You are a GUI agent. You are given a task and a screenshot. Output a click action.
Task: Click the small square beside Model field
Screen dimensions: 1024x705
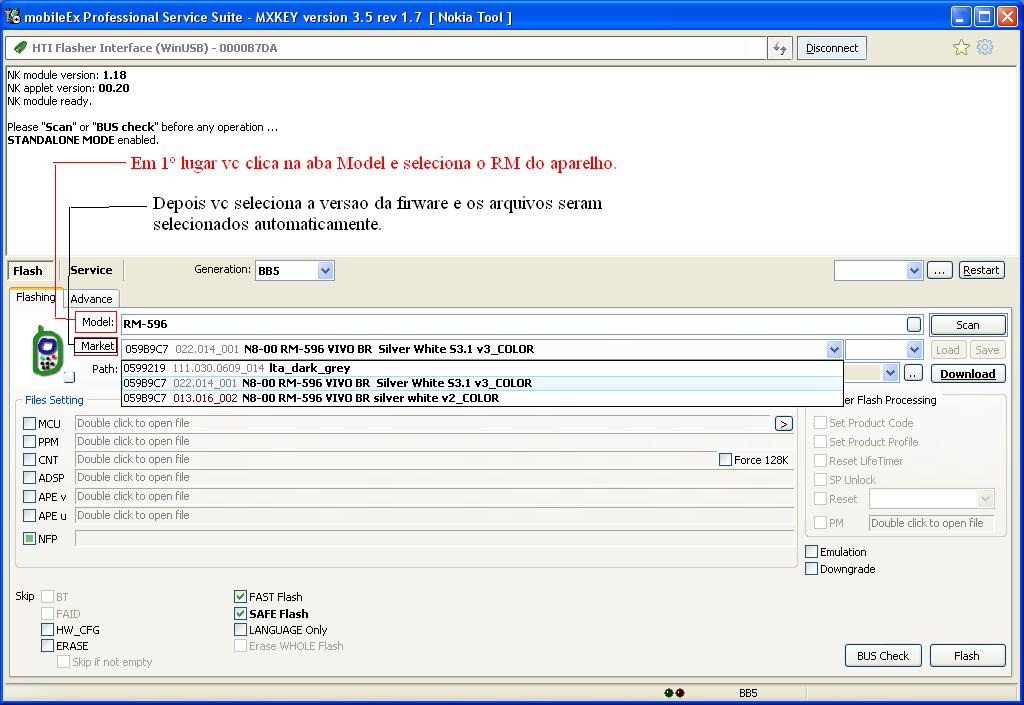coord(914,324)
